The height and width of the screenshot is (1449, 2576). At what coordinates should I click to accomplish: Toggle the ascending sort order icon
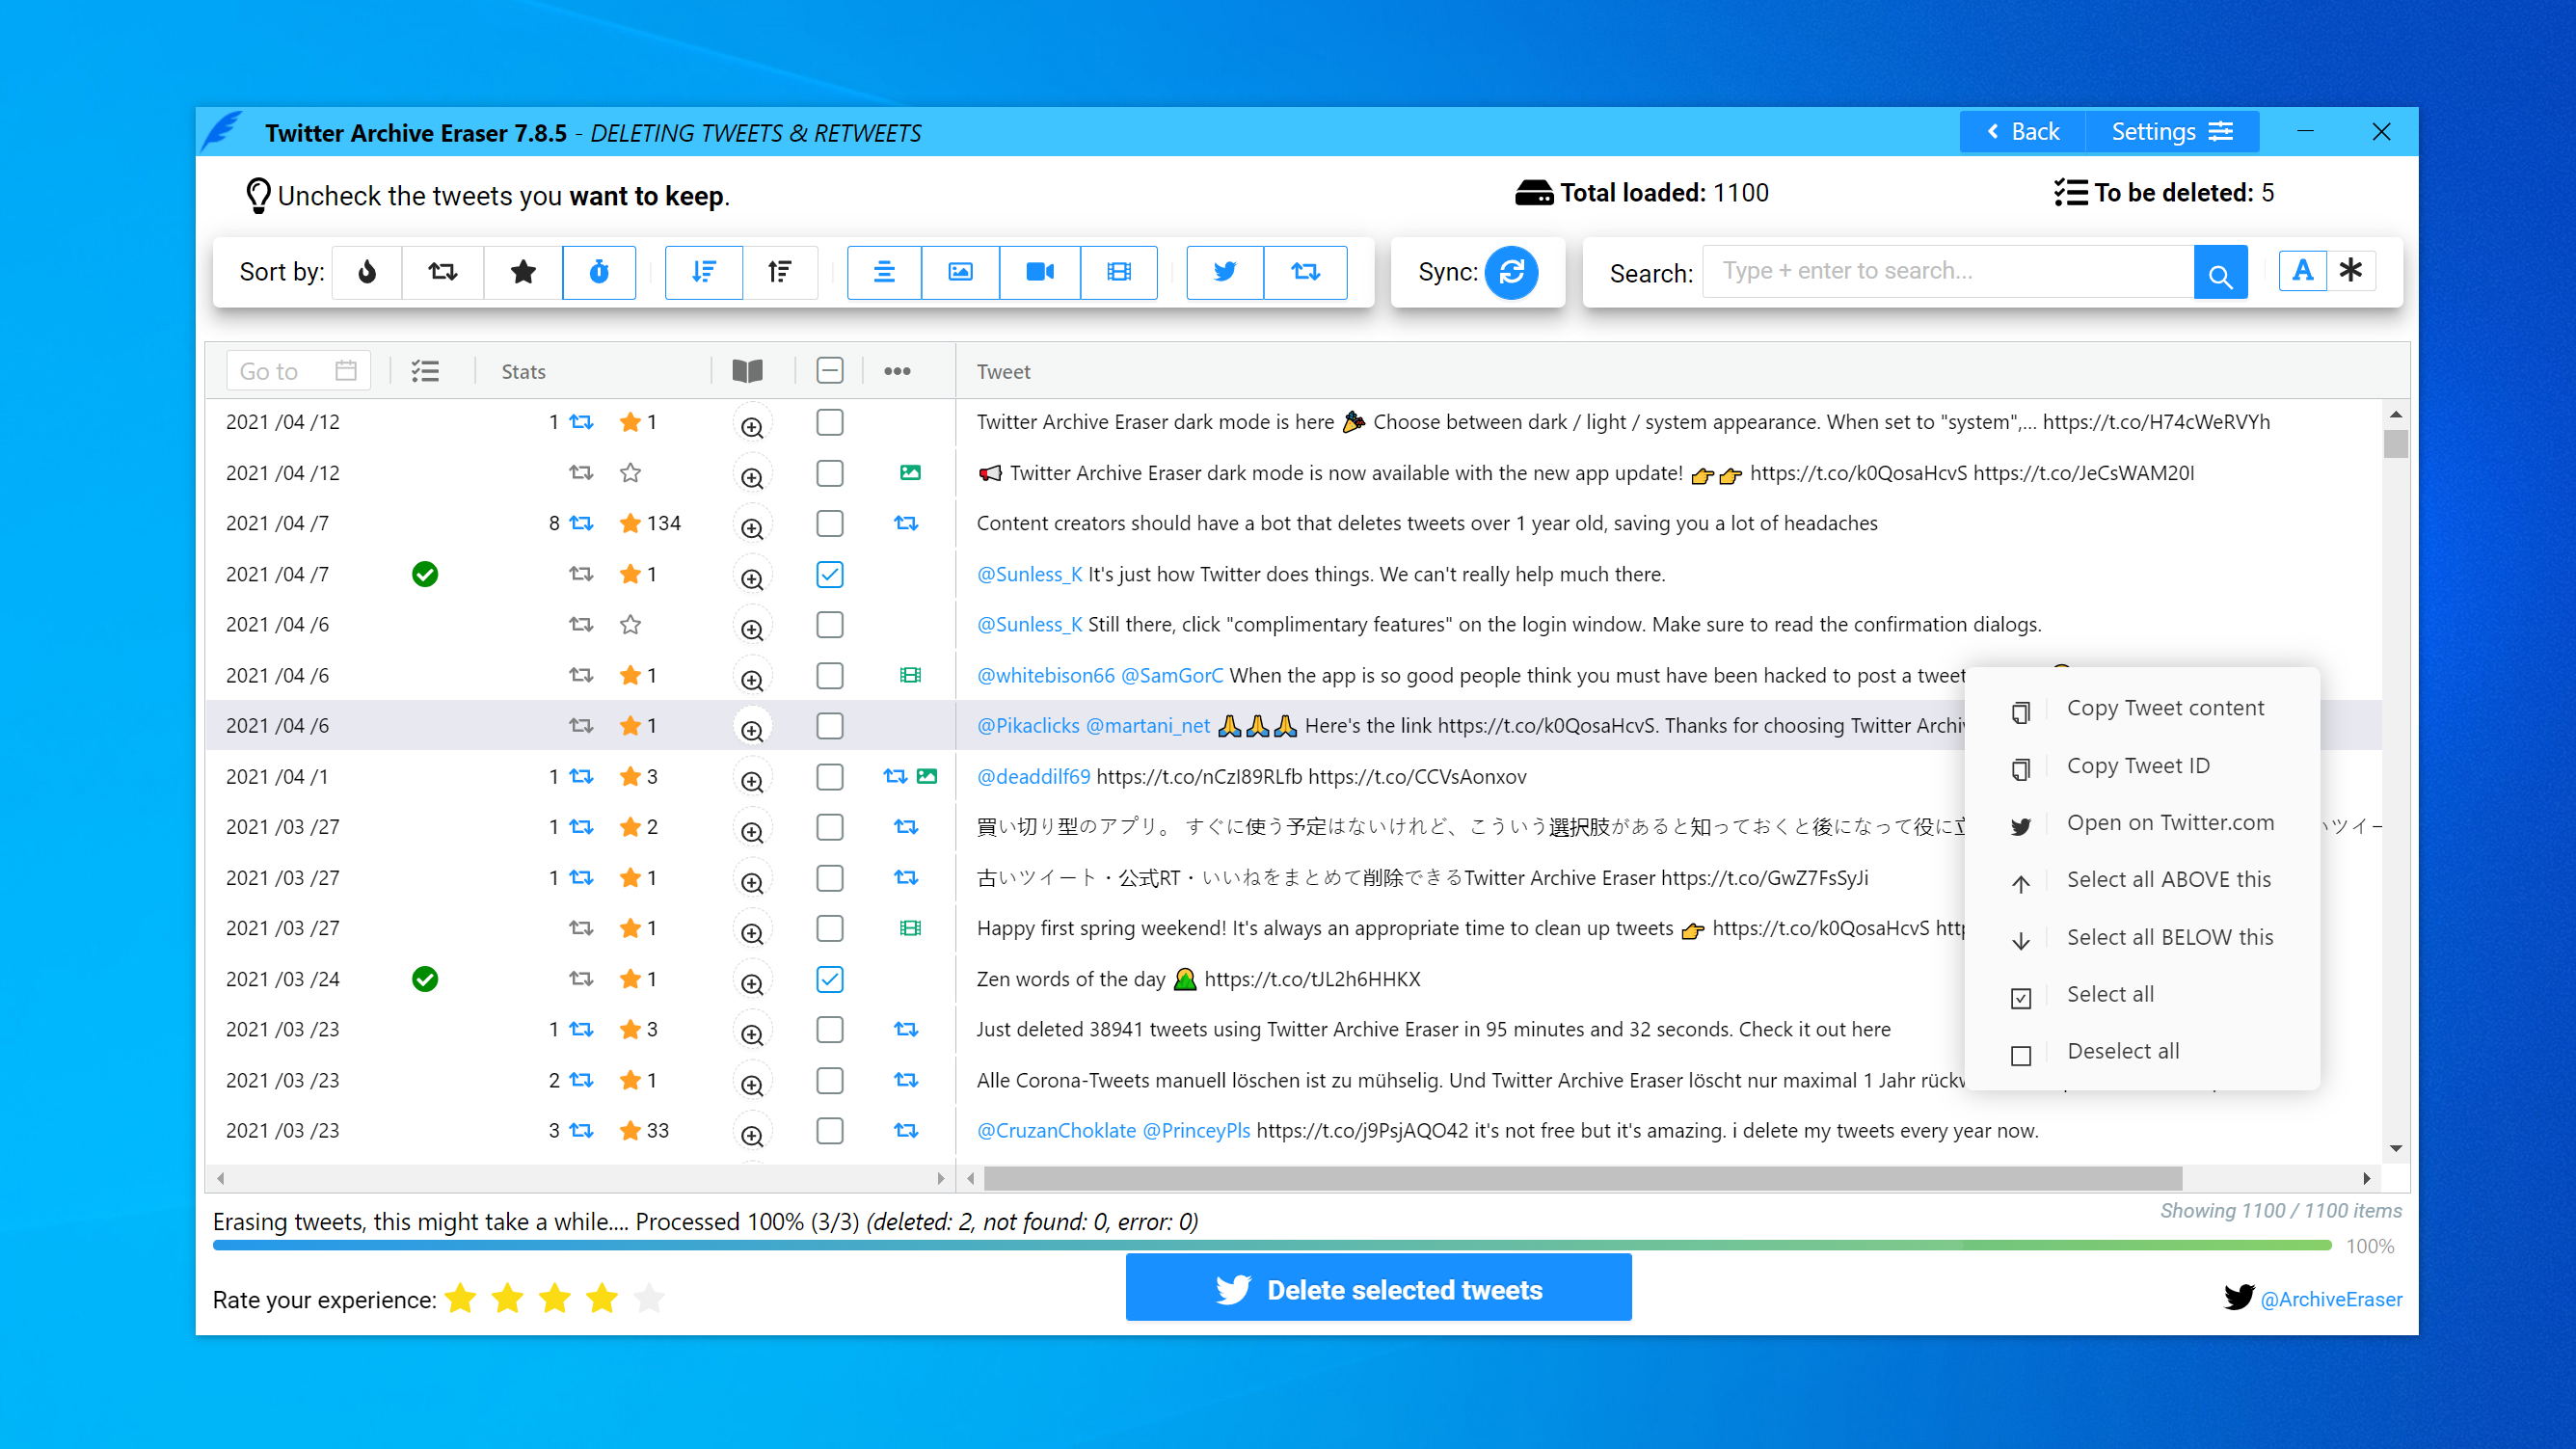pyautogui.click(x=778, y=271)
